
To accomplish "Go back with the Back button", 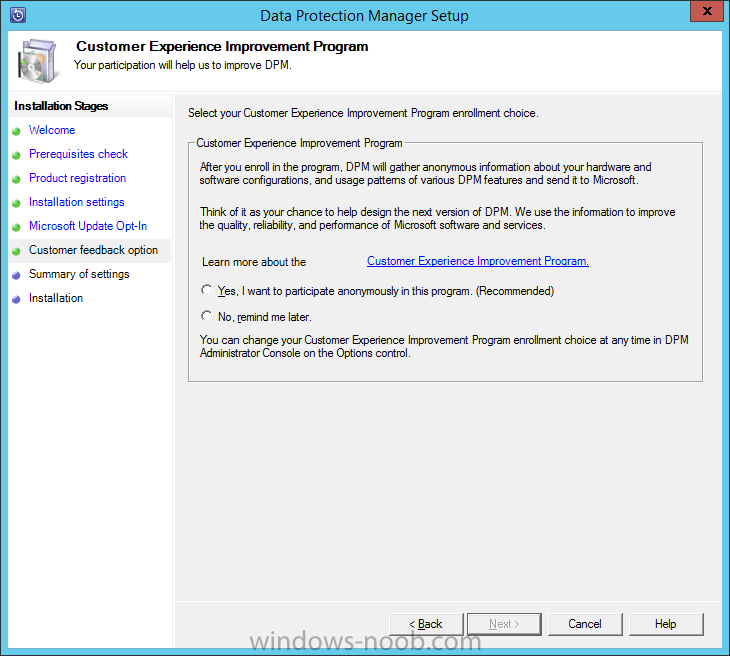I will 426,624.
